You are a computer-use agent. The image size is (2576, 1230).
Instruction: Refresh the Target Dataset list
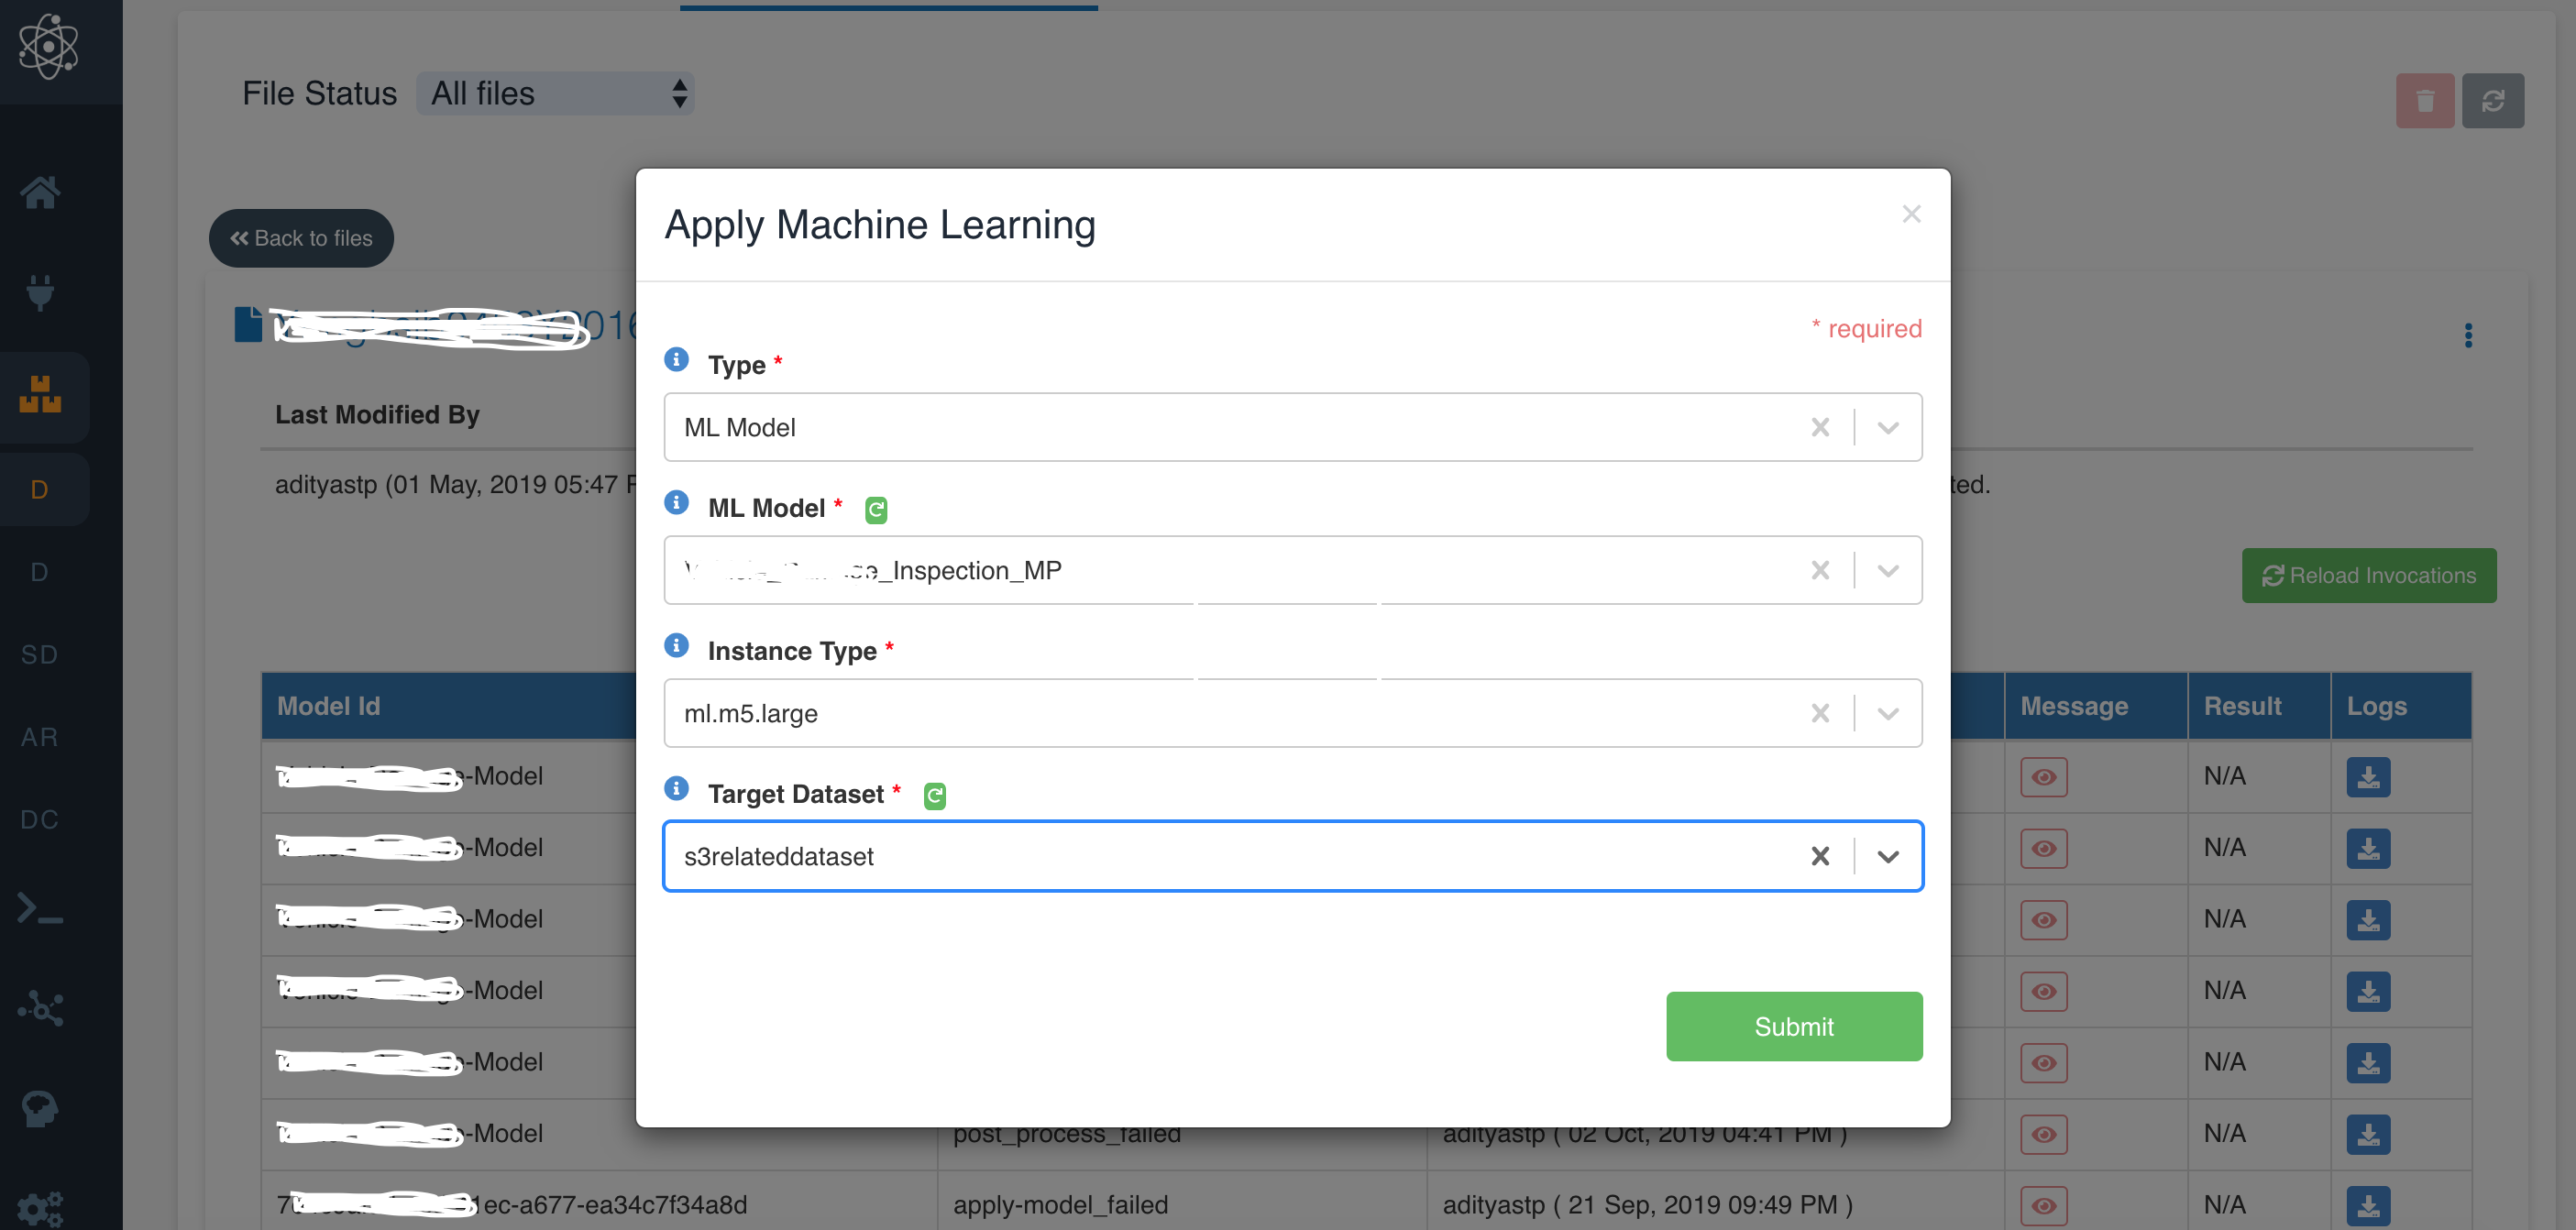click(934, 796)
